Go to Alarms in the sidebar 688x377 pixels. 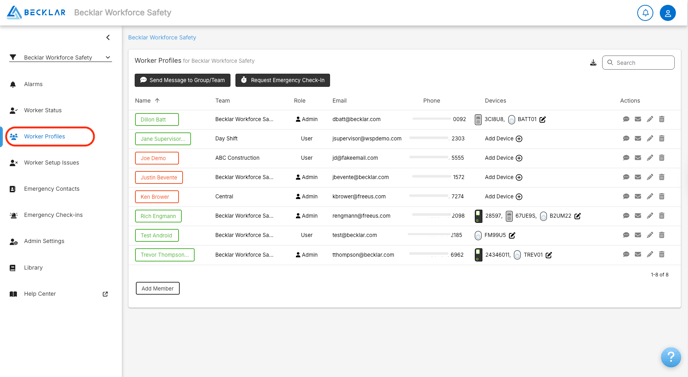point(33,84)
